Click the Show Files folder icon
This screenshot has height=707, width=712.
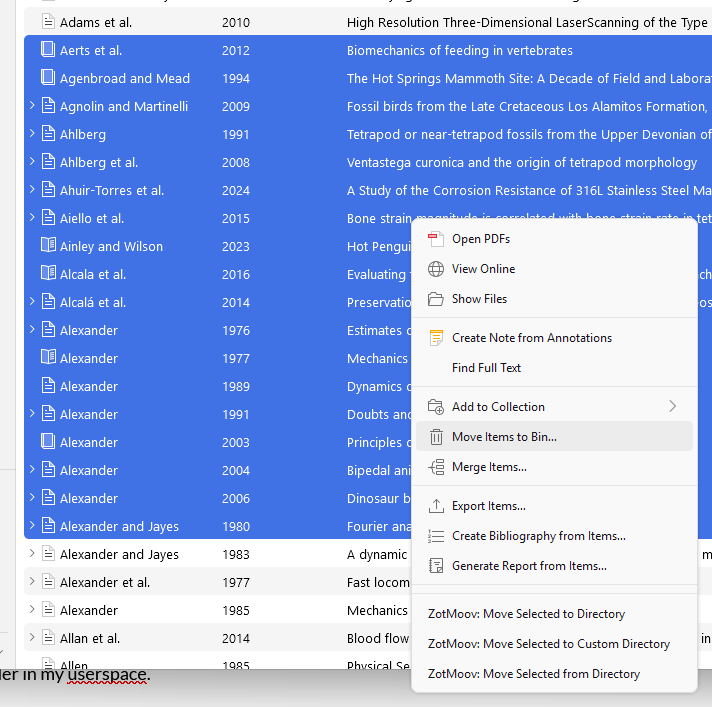(435, 299)
